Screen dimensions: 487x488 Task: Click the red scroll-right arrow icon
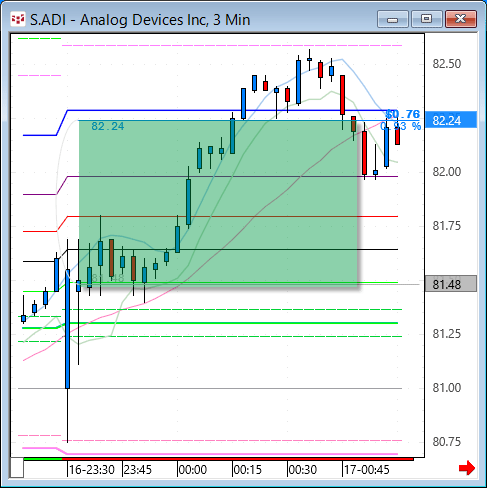[x=467, y=468]
